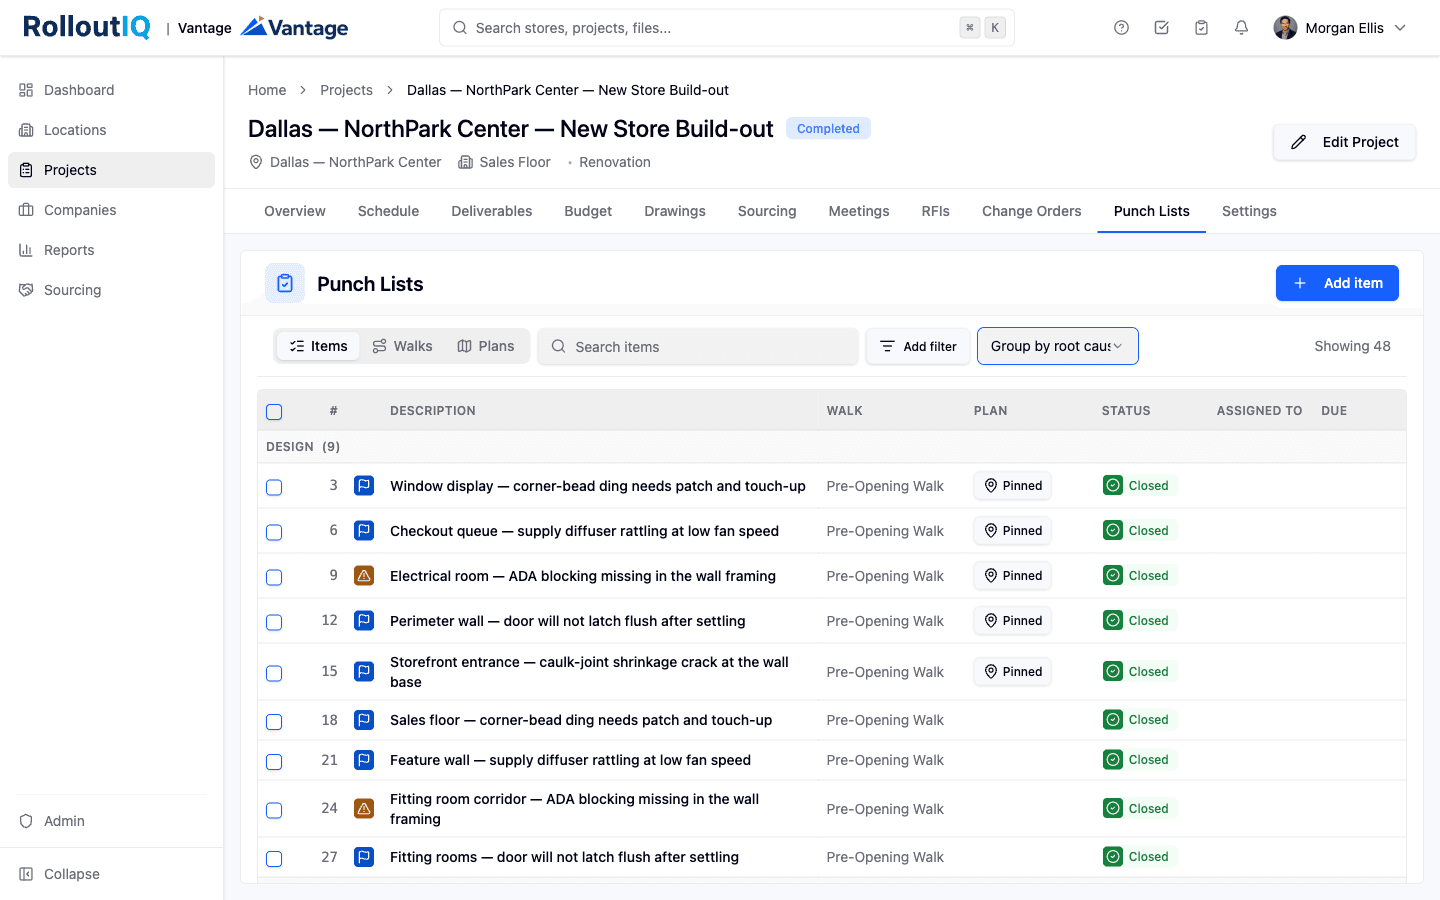
Task: Switch to the Change Orders tab
Action: click(1032, 211)
